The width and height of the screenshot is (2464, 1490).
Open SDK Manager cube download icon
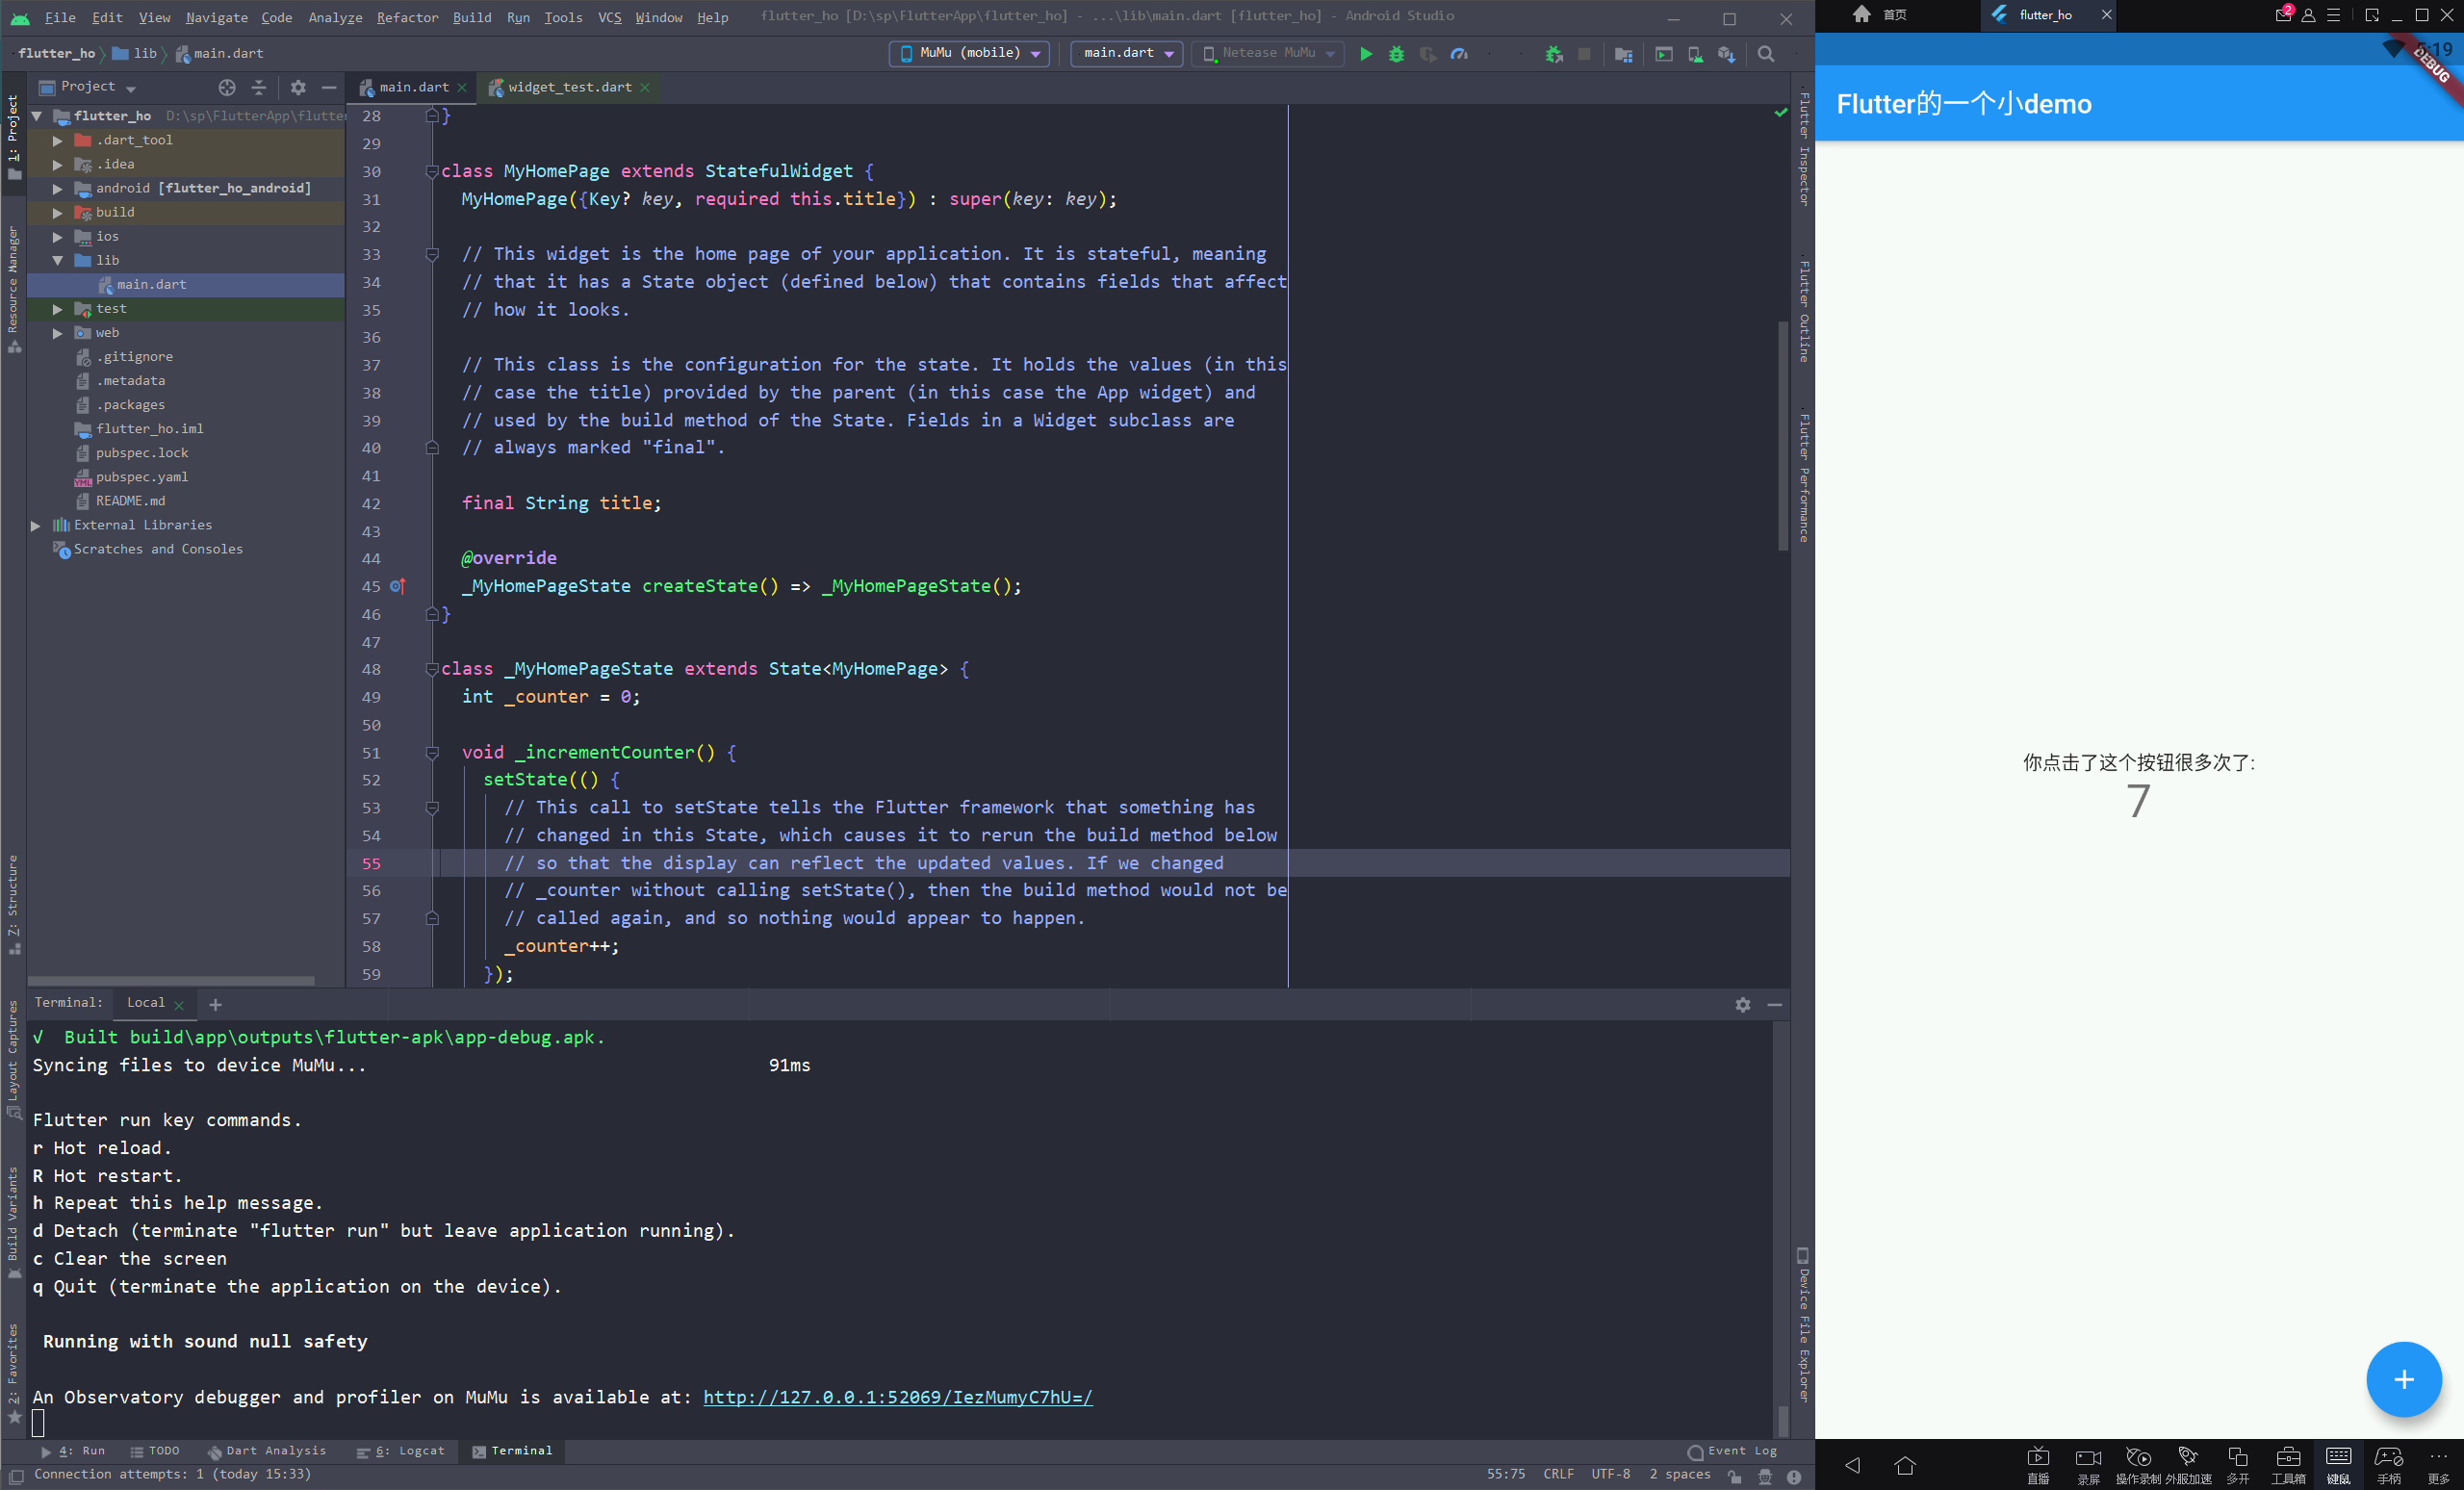click(1726, 54)
